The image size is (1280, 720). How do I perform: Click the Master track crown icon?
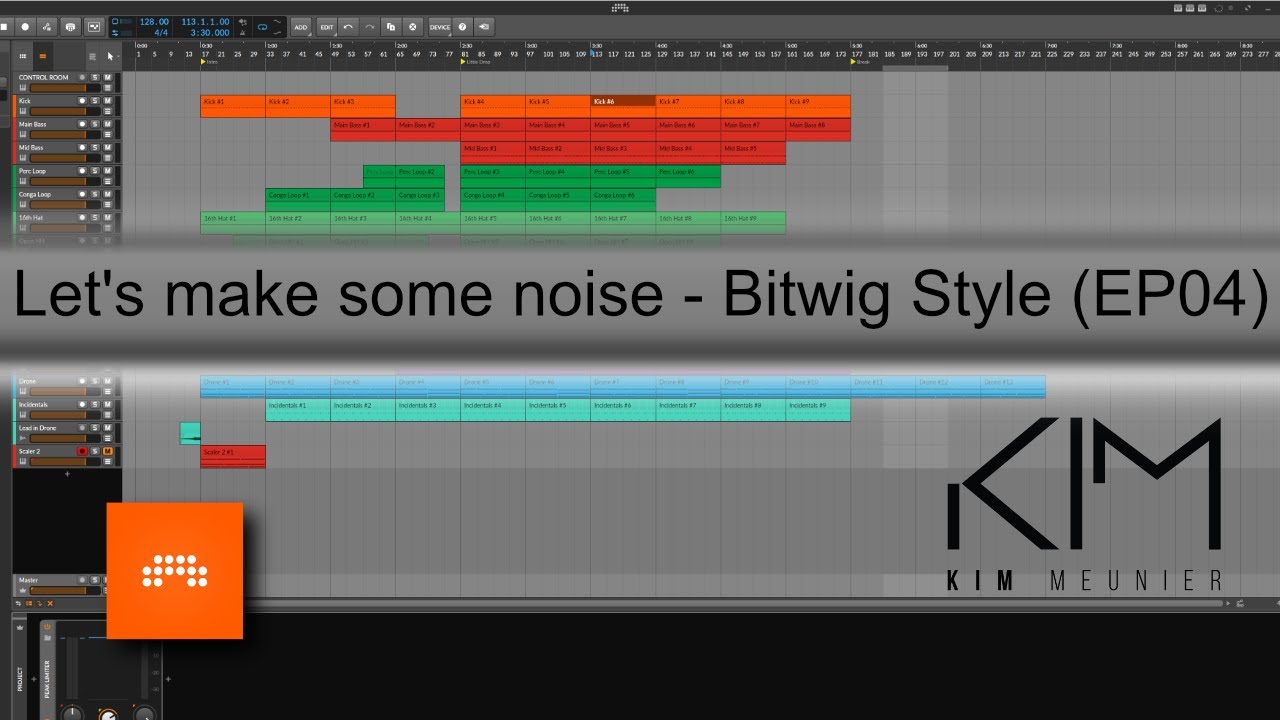click(x=22, y=590)
